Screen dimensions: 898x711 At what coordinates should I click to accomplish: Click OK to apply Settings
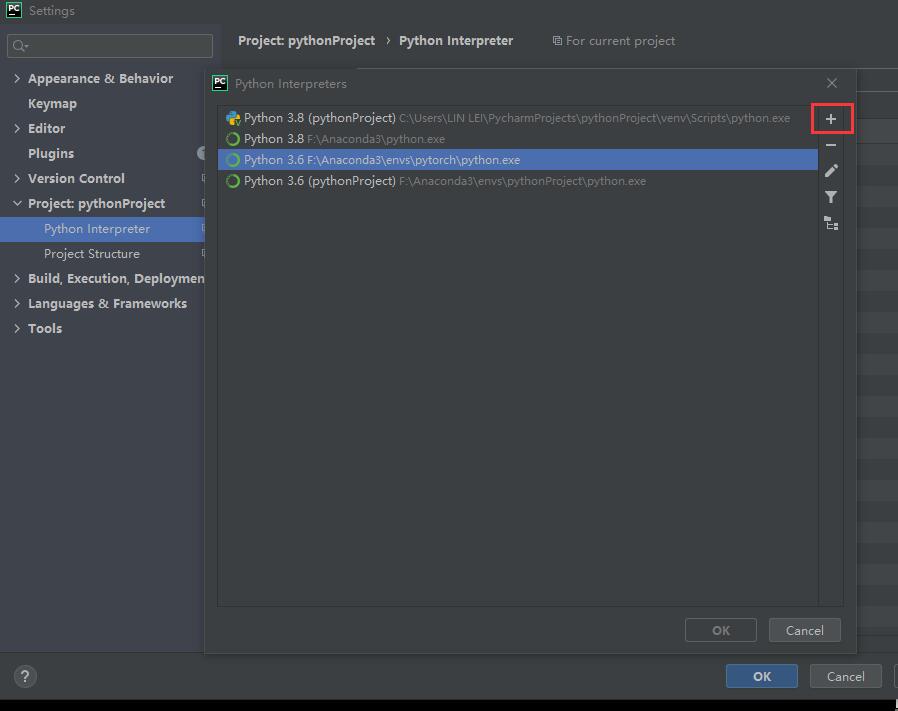pos(761,676)
